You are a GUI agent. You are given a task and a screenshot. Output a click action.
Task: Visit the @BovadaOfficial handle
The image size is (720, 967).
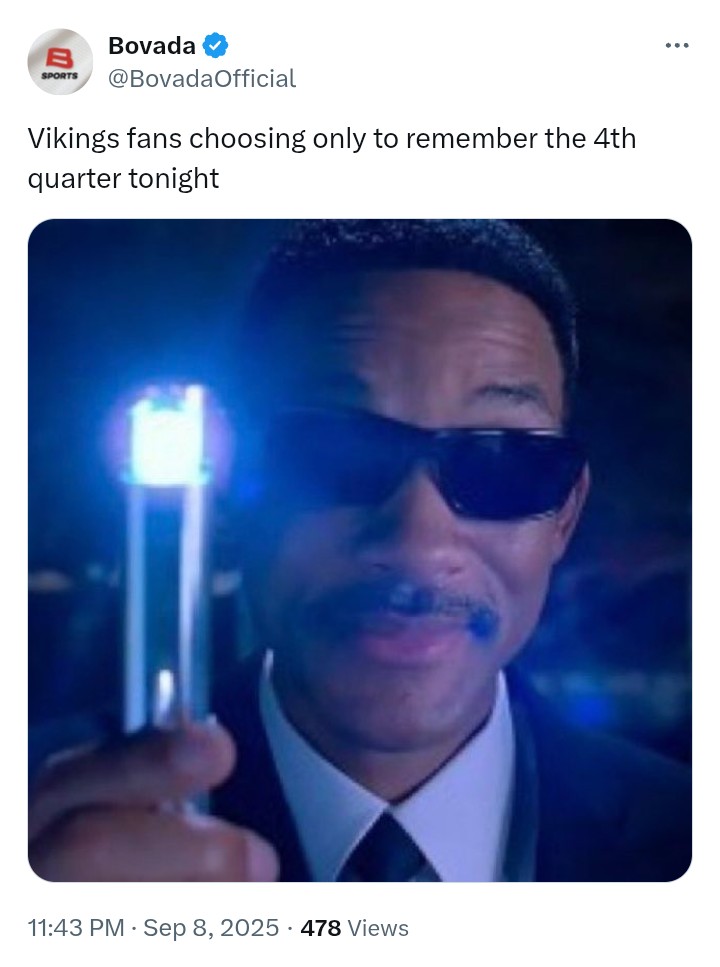coord(202,78)
